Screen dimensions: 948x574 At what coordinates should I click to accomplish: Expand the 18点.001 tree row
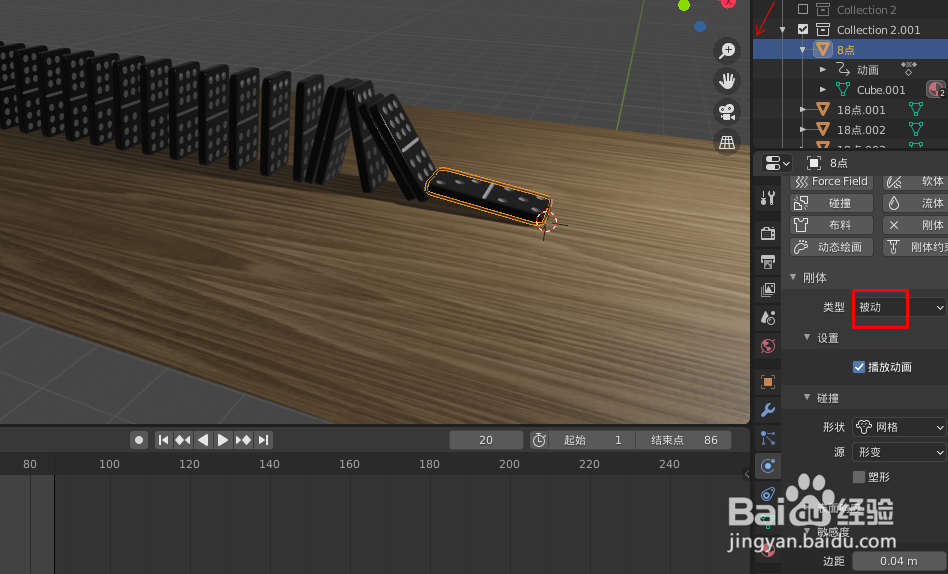coord(803,109)
